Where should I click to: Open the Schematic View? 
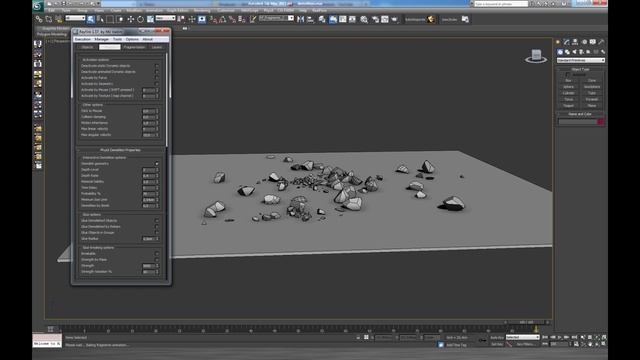(352, 19)
